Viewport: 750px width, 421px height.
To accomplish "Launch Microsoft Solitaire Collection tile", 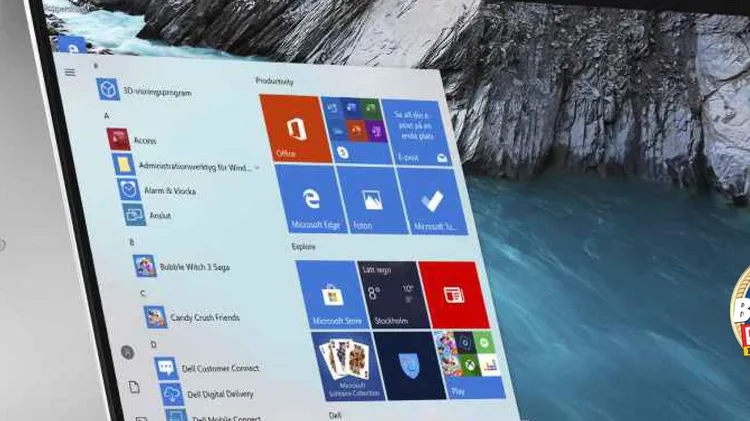I will (x=348, y=366).
